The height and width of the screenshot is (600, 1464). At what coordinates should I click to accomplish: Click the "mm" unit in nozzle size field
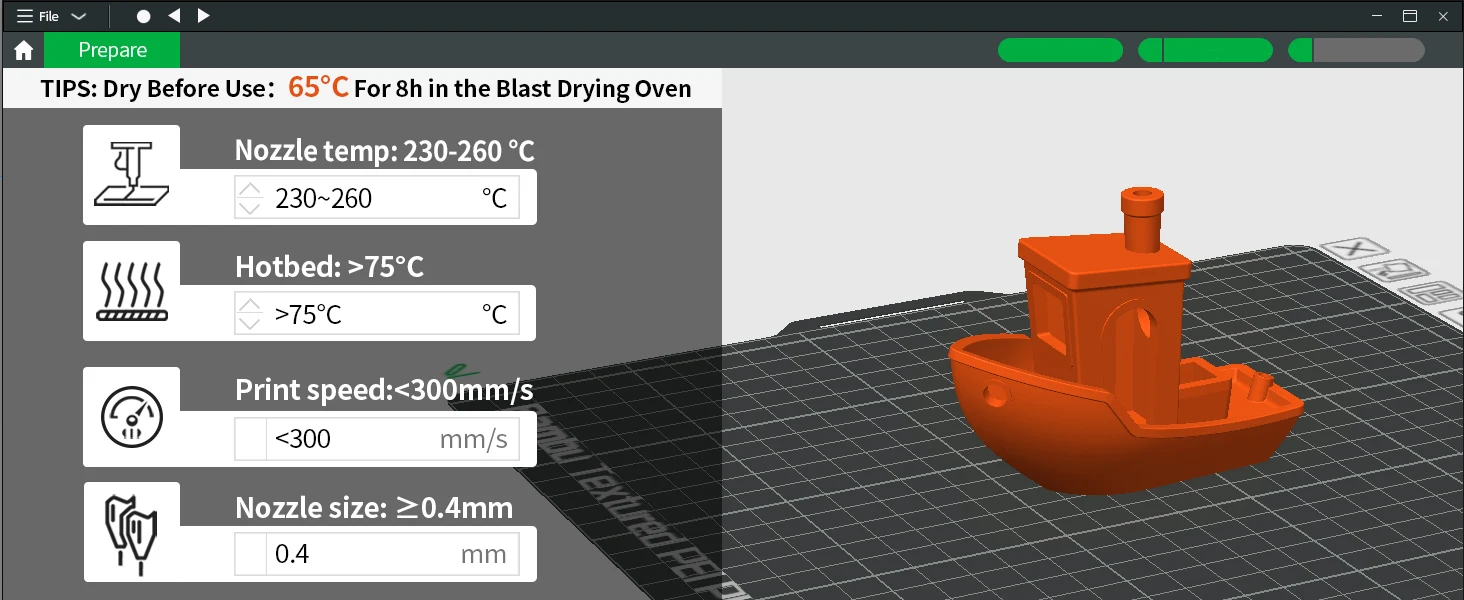[x=484, y=555]
